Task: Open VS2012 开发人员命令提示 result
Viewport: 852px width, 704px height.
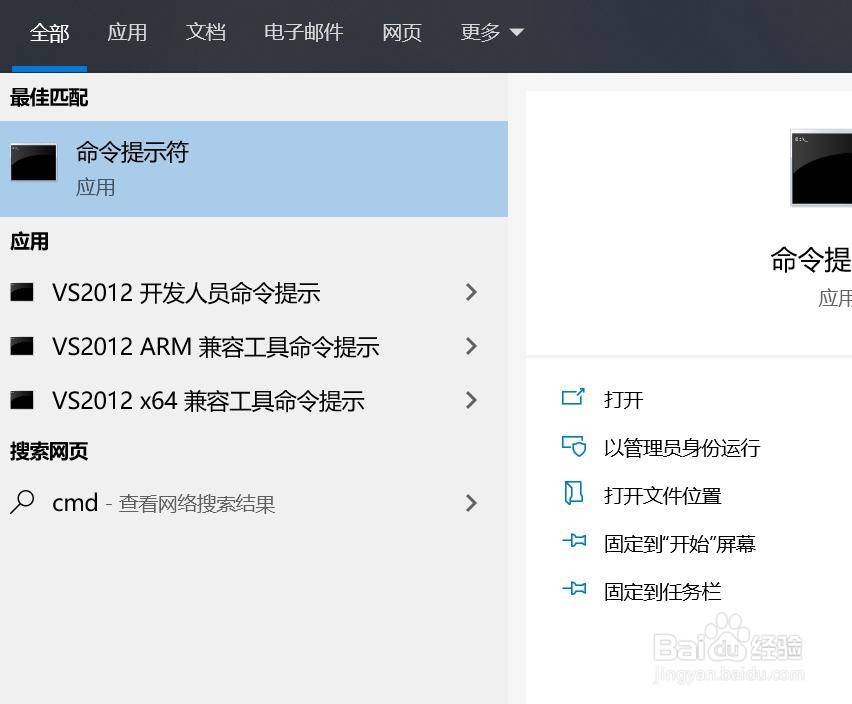Action: (x=254, y=293)
